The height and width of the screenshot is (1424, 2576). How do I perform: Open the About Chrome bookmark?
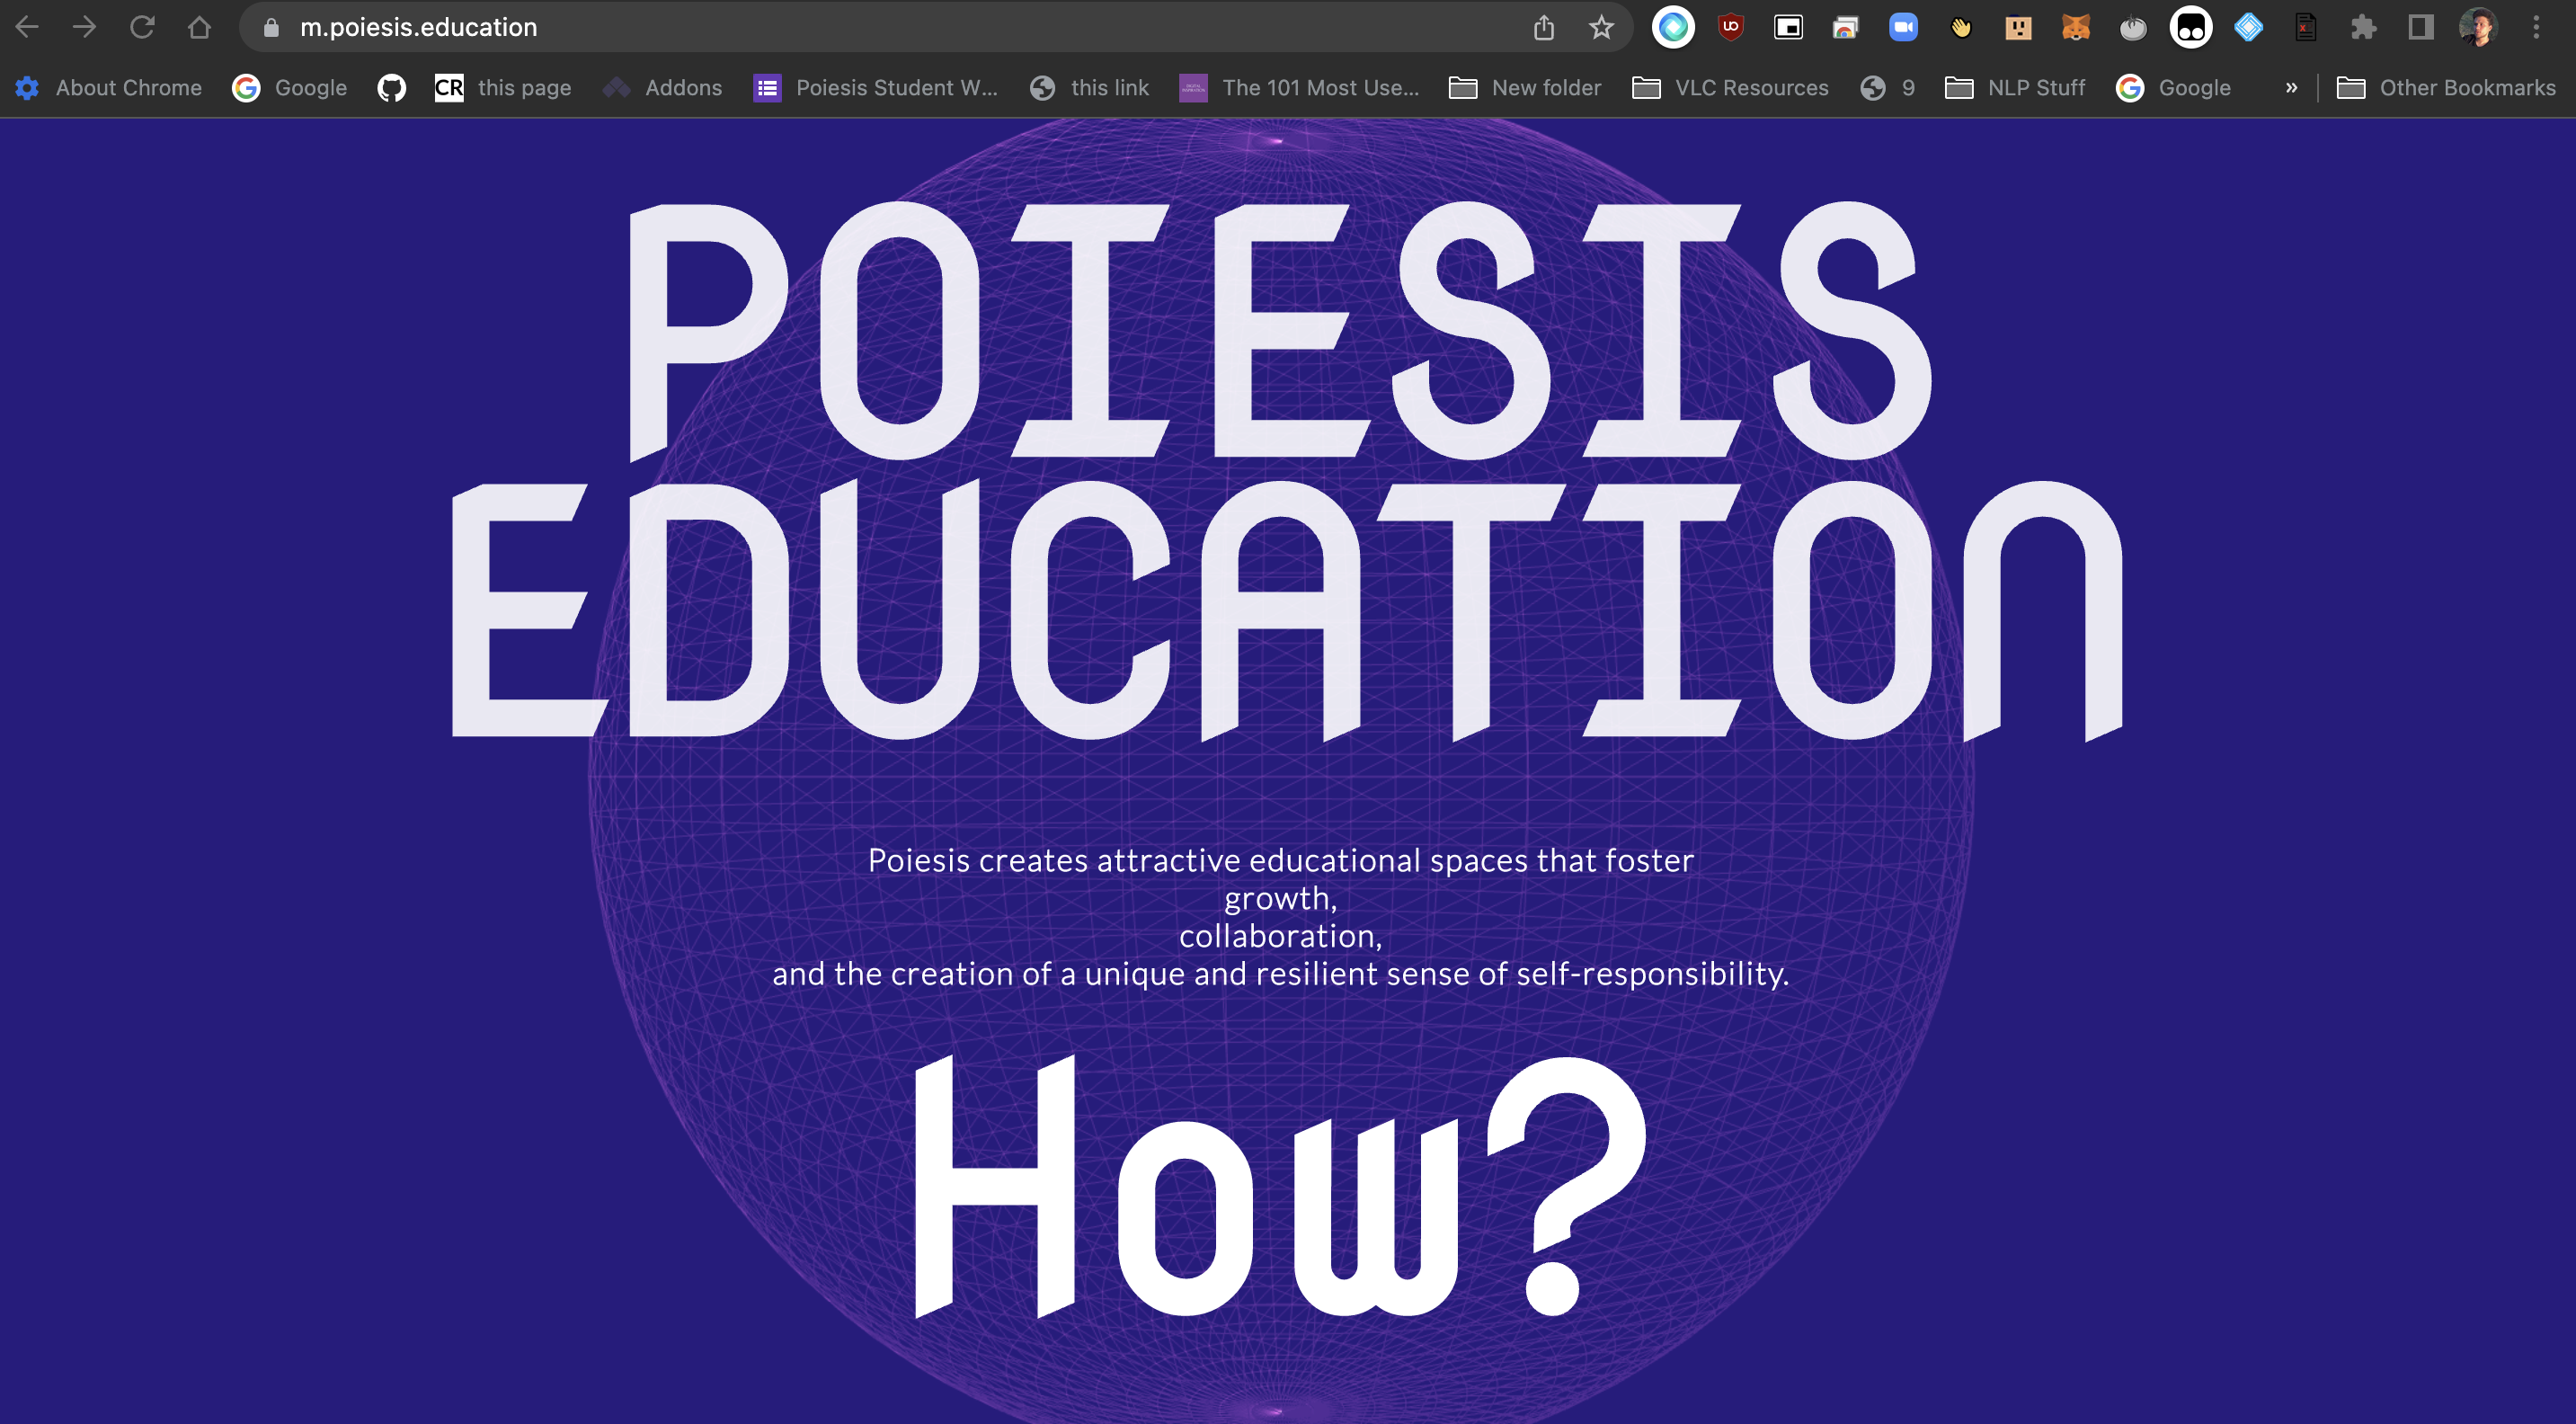(109, 88)
